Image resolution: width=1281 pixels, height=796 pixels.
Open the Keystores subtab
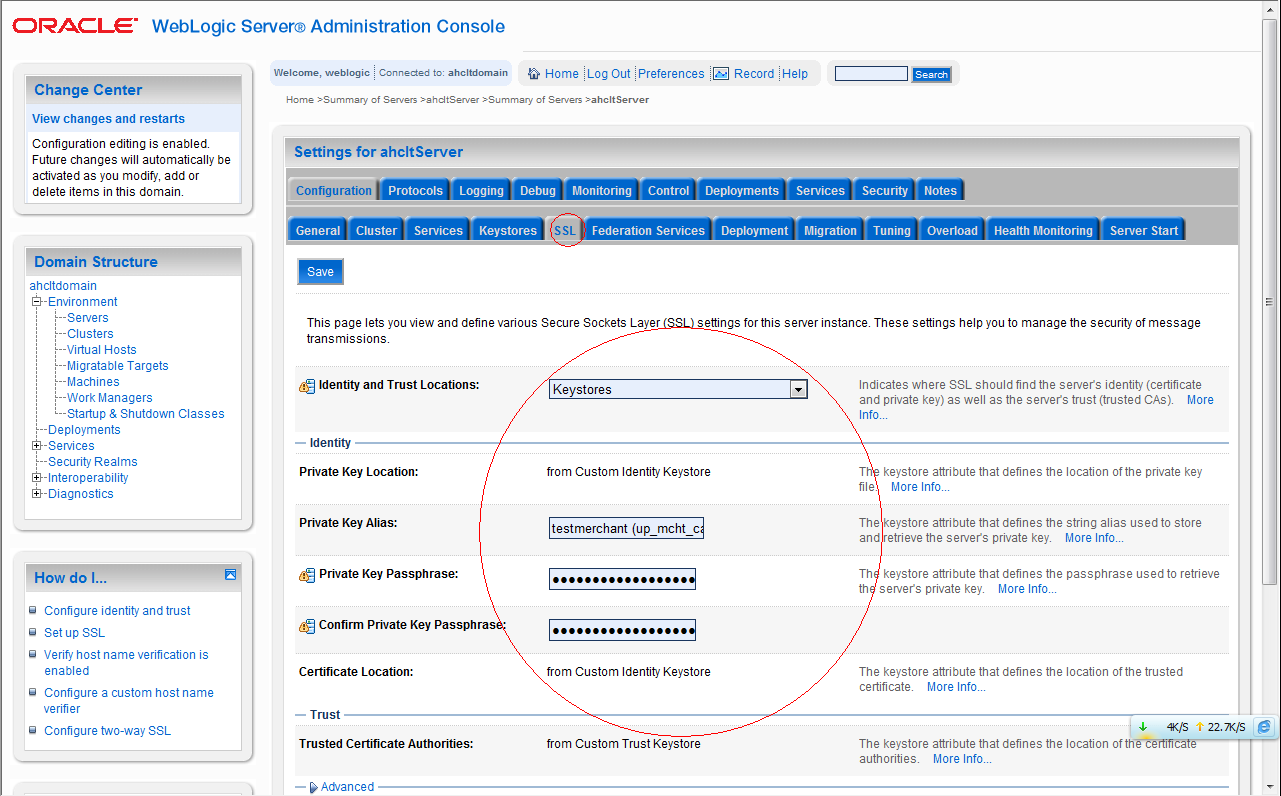[x=508, y=231]
